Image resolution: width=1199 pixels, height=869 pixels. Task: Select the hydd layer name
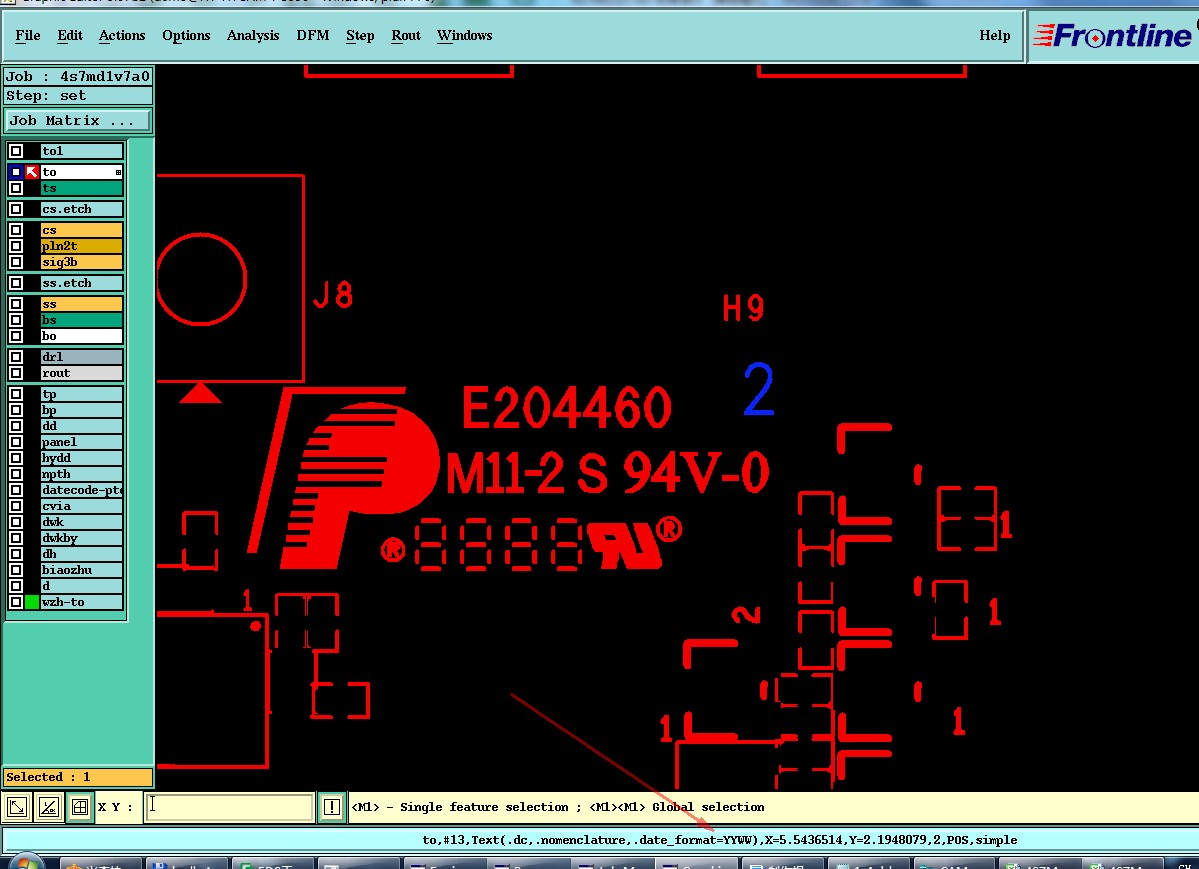point(81,458)
